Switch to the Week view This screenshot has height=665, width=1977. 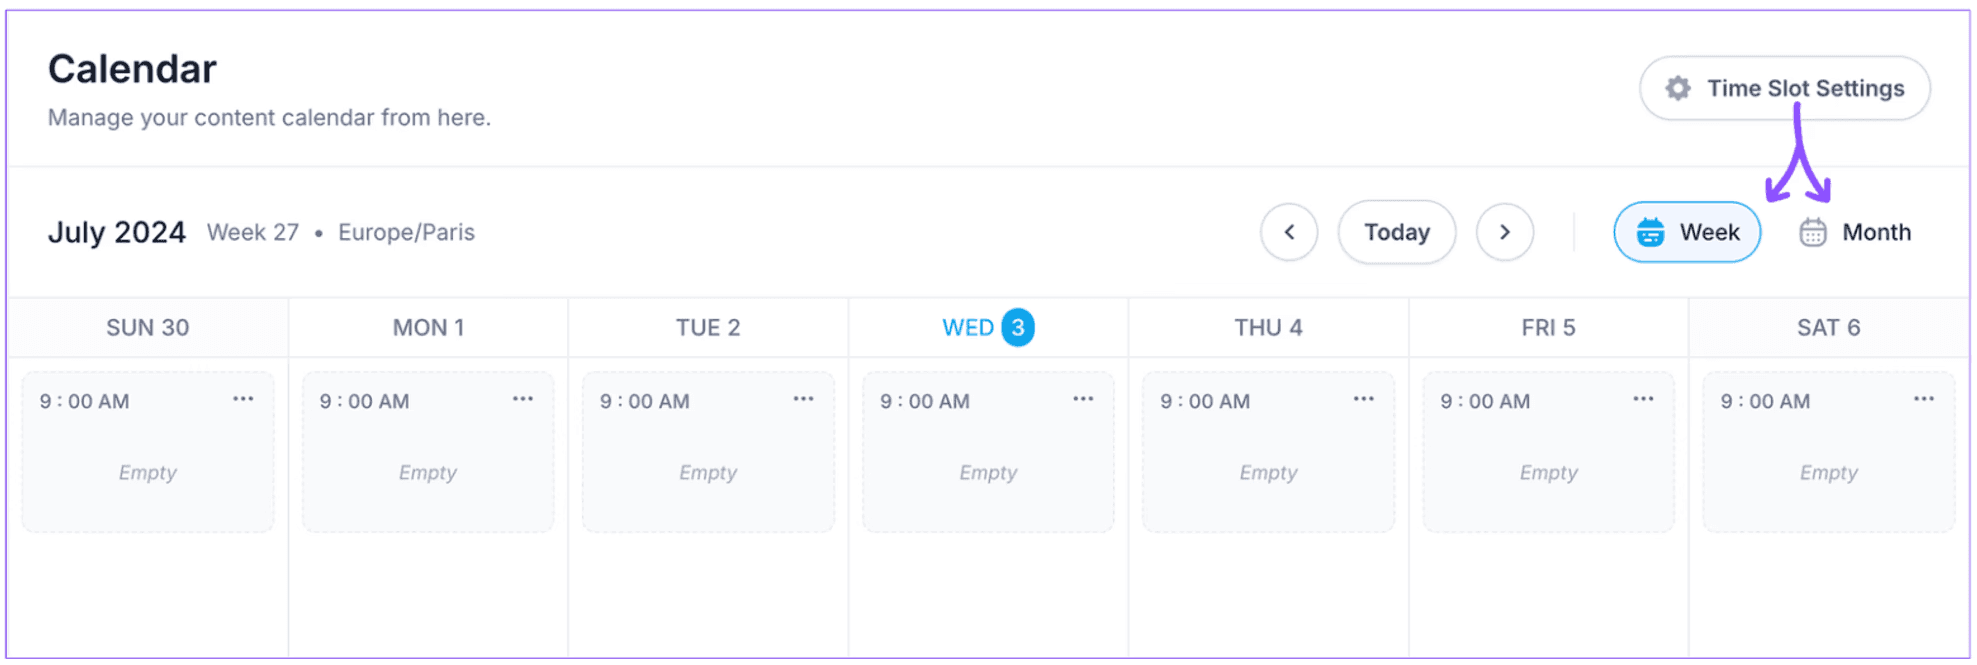pos(1687,232)
